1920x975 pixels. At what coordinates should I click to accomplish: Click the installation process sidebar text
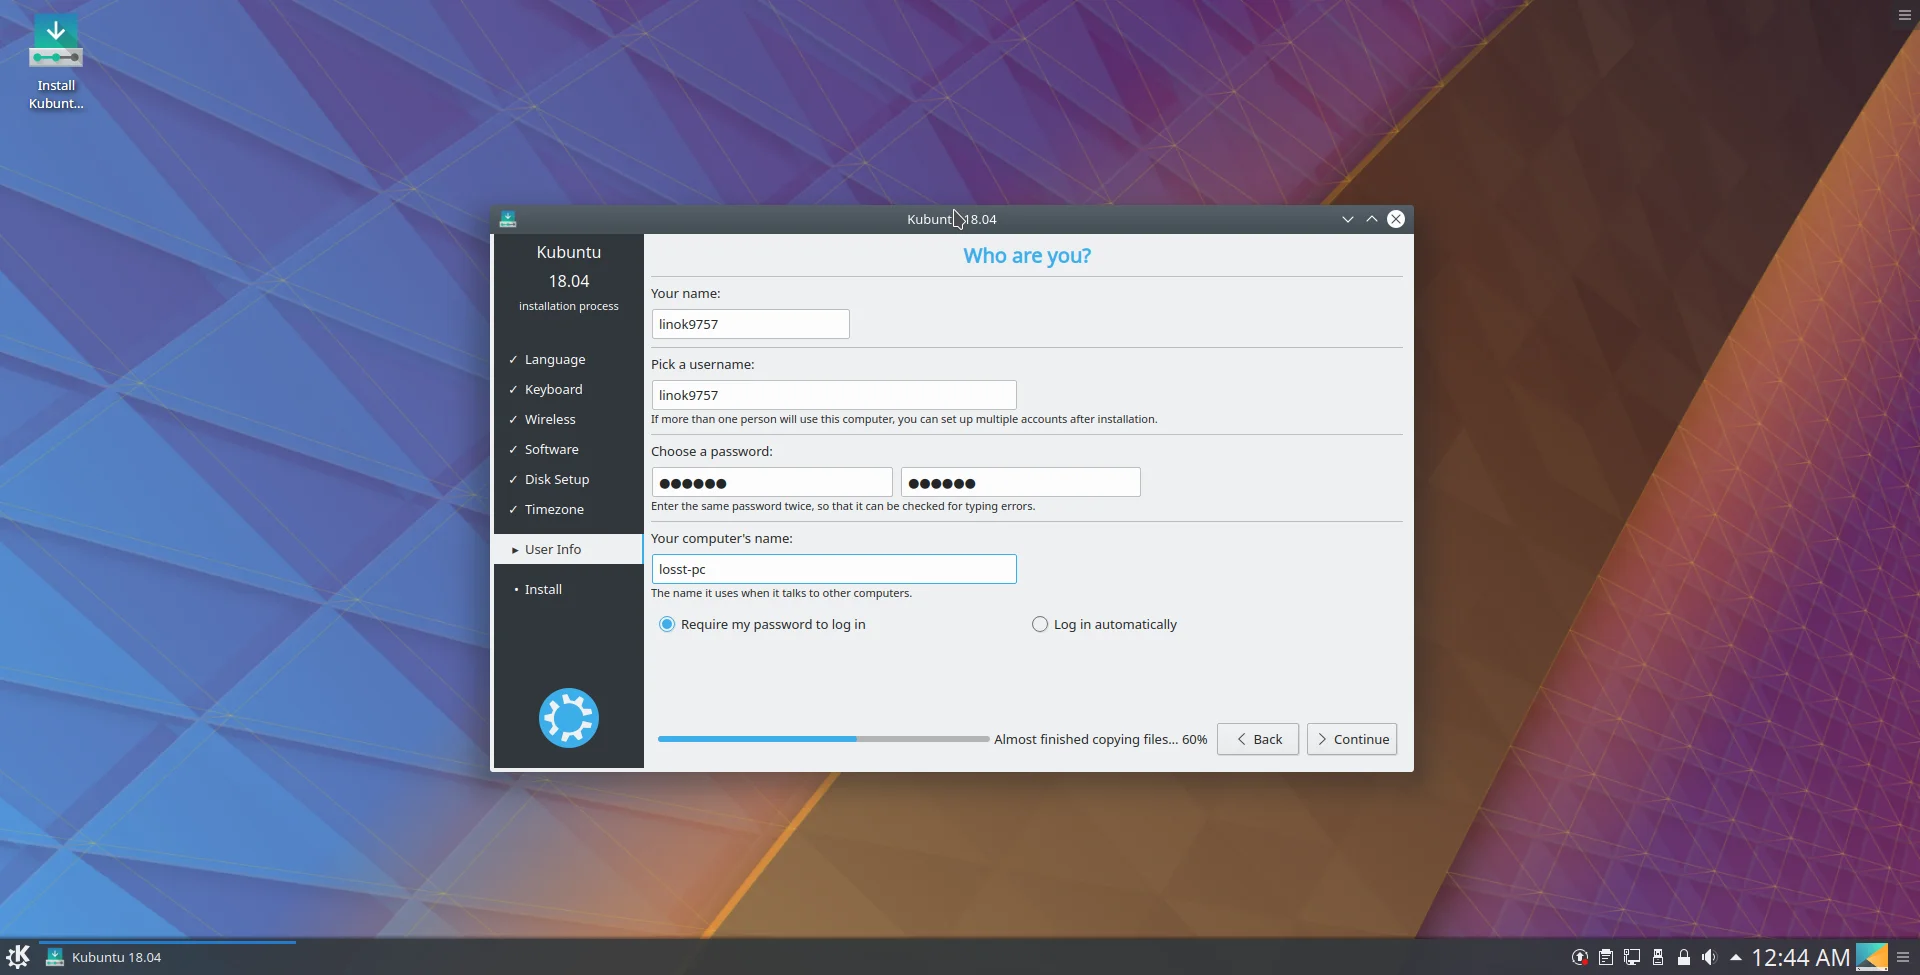[x=569, y=306]
